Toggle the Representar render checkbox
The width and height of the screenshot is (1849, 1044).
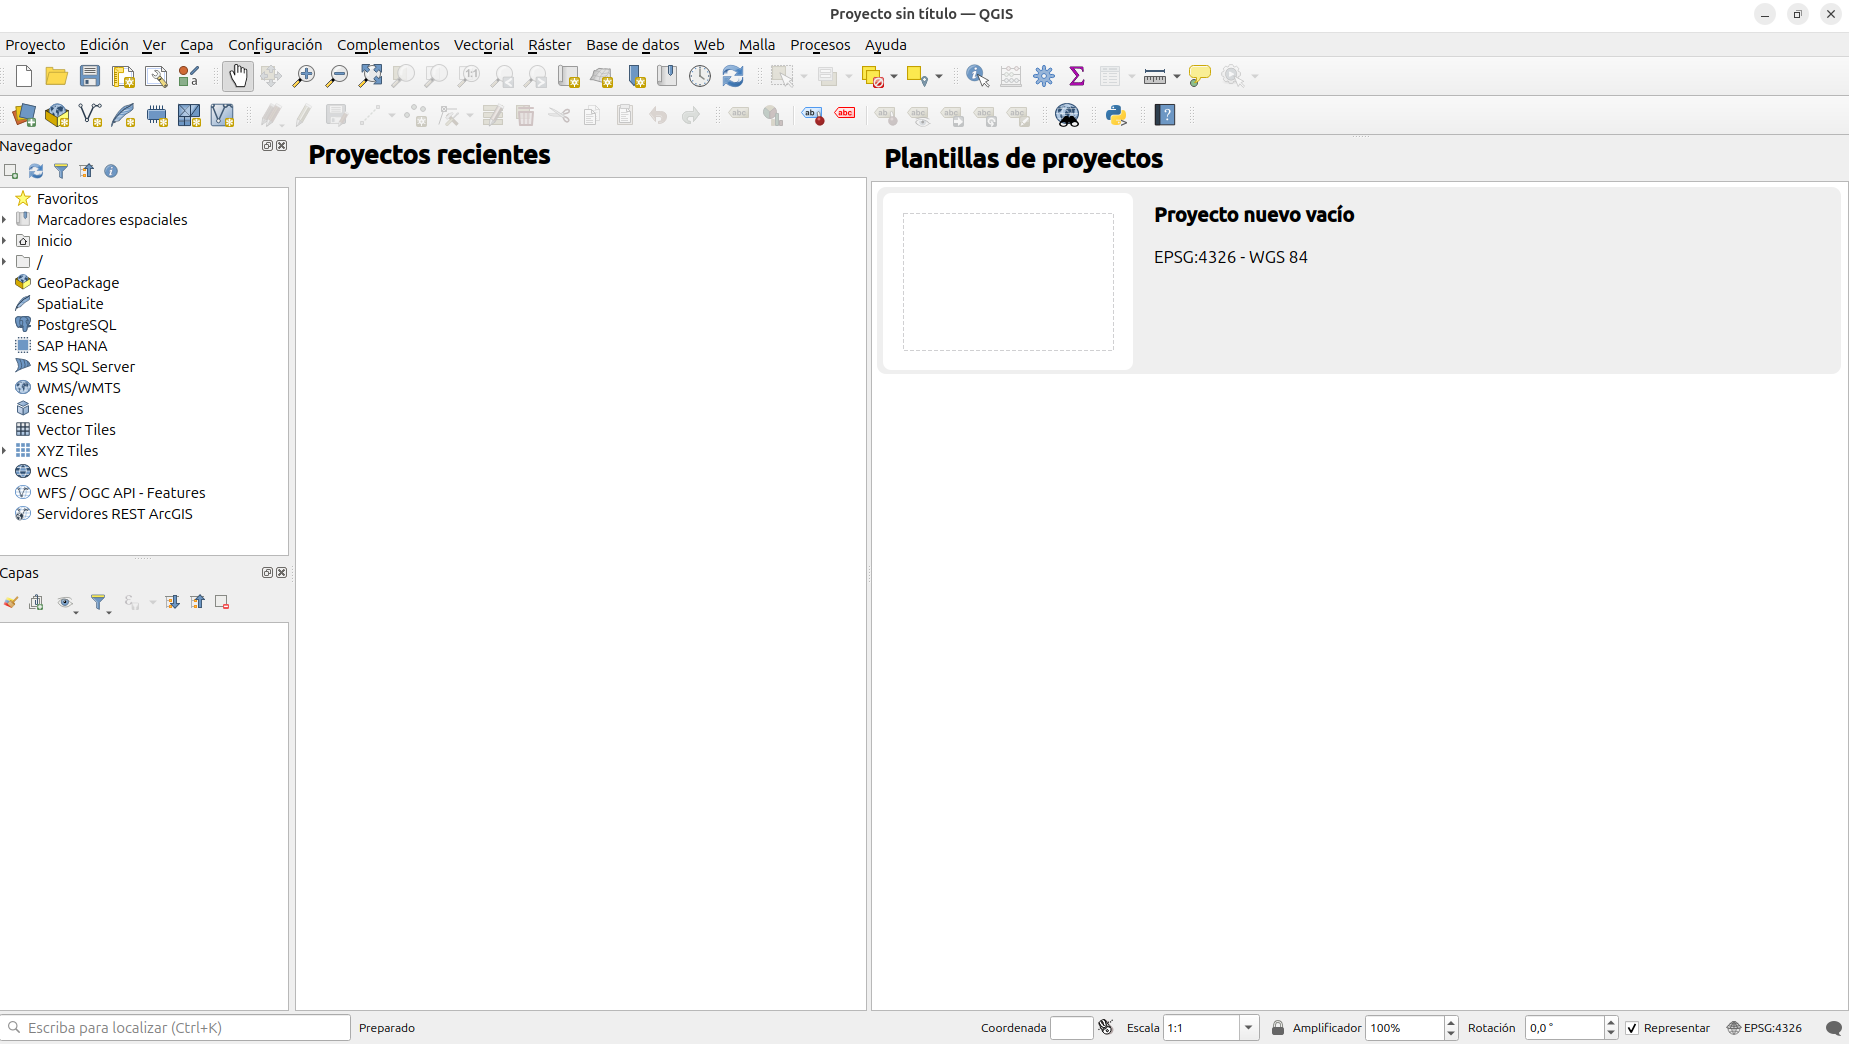[1632, 1028]
